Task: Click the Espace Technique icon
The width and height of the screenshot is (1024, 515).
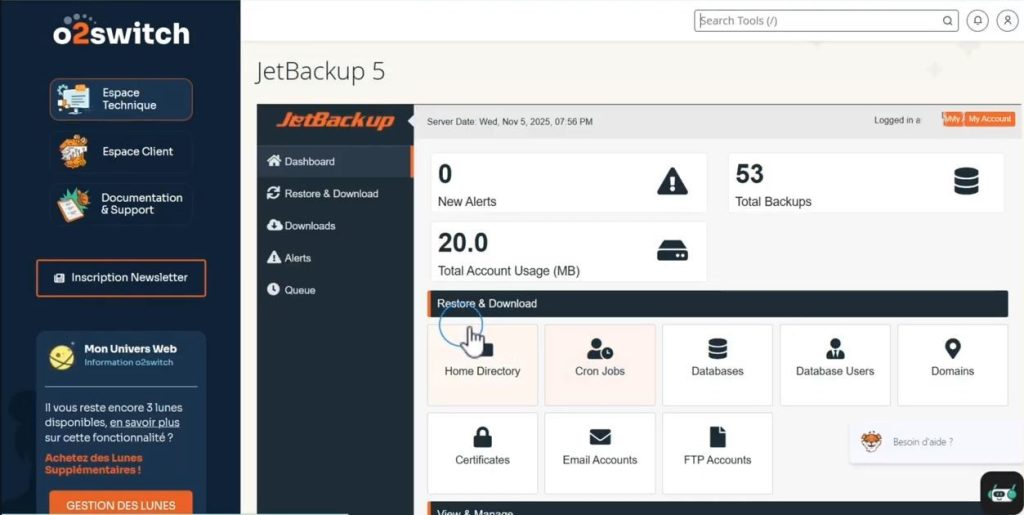Action: coord(74,99)
